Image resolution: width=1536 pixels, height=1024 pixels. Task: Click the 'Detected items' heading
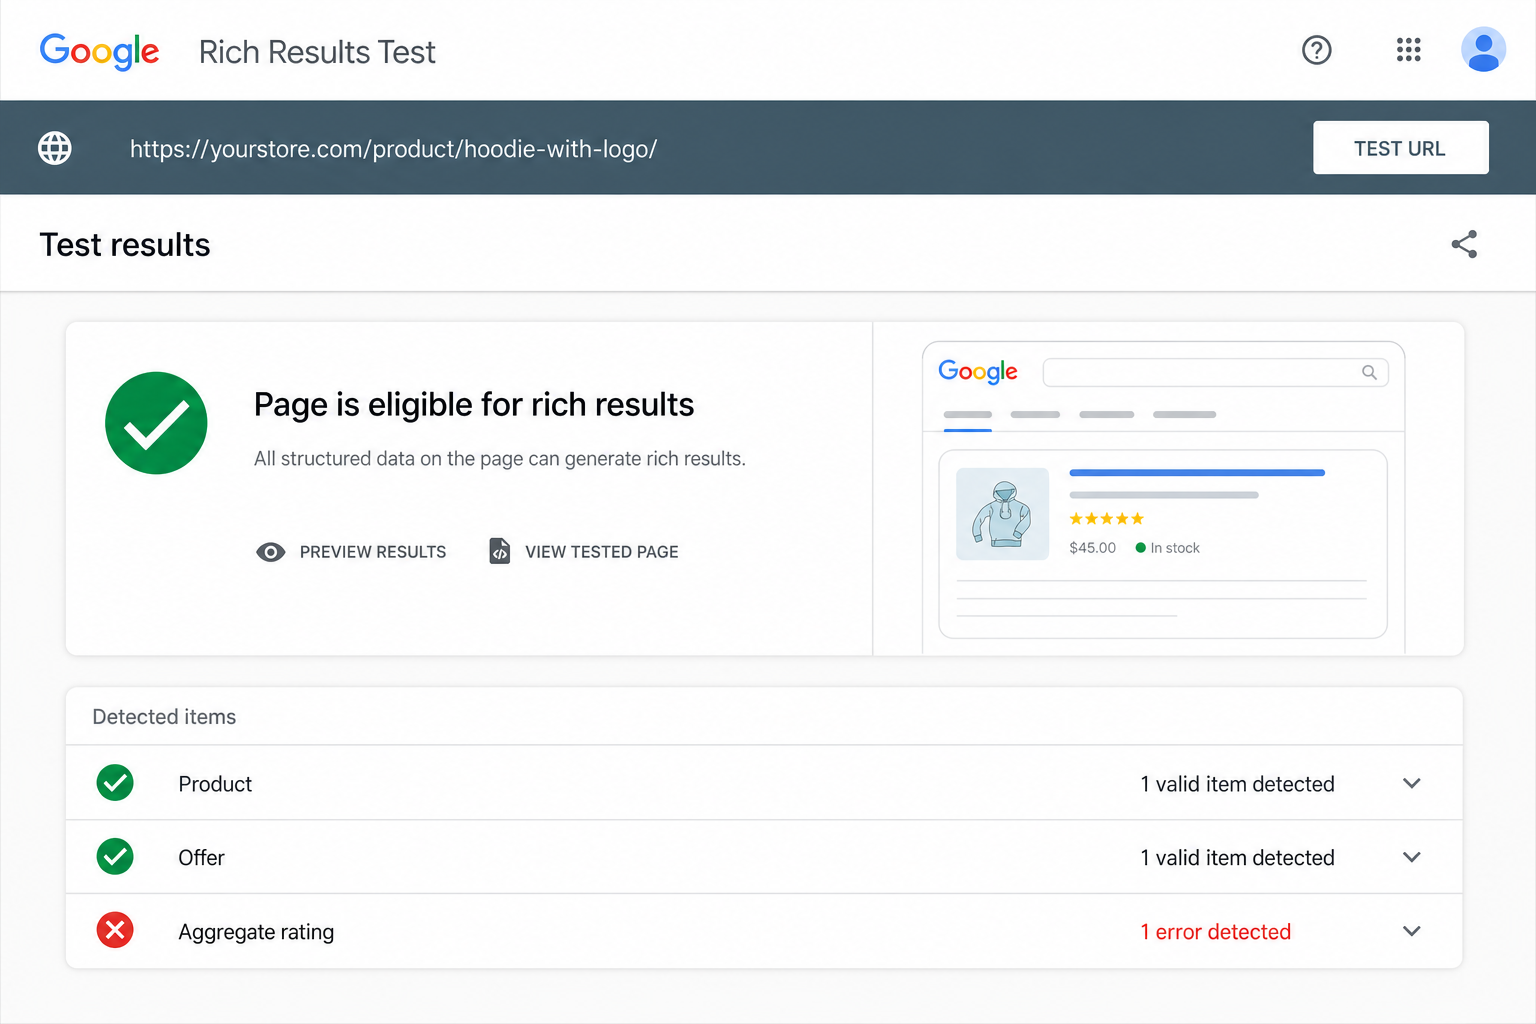click(164, 717)
